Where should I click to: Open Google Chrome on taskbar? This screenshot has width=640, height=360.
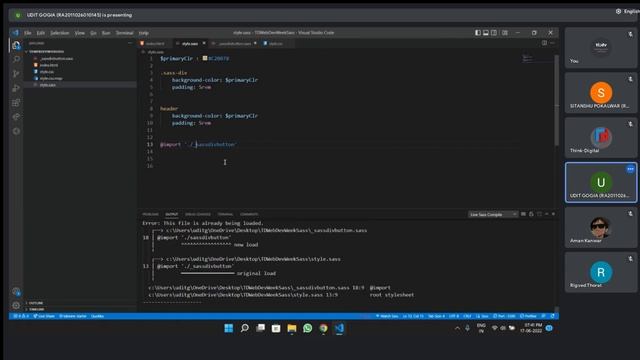click(x=323, y=328)
